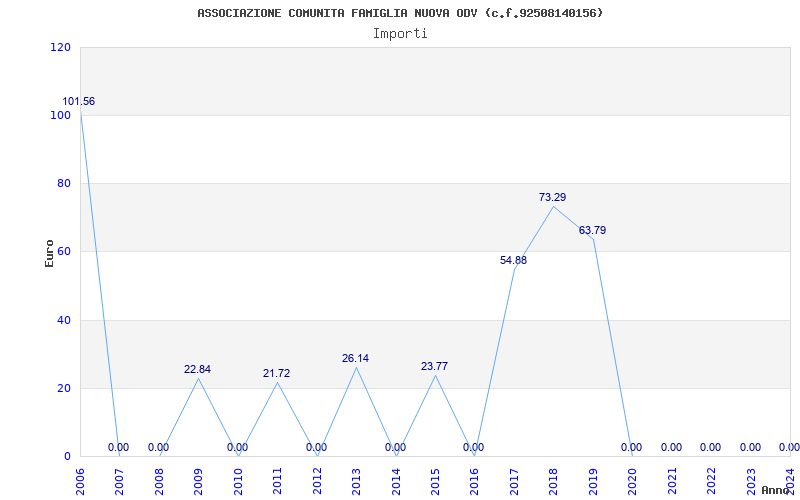Image resolution: width=800 pixels, height=500 pixels.
Task: Select the 60 y-axis tick label
Action: pyautogui.click(x=63, y=252)
